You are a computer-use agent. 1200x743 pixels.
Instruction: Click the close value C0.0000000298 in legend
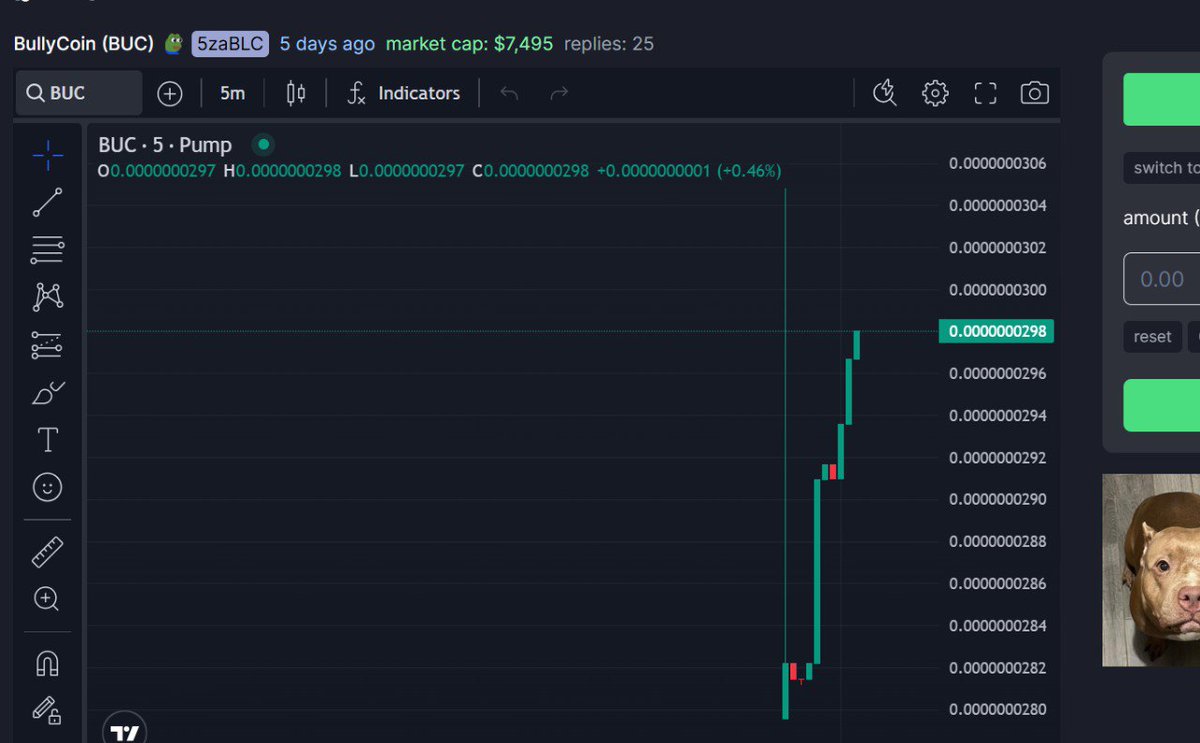click(531, 171)
